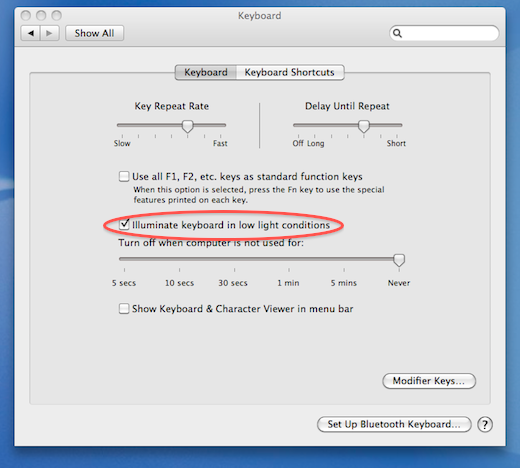Open the Modifier Keys dialog
The width and height of the screenshot is (520, 468).
pyautogui.click(x=429, y=381)
